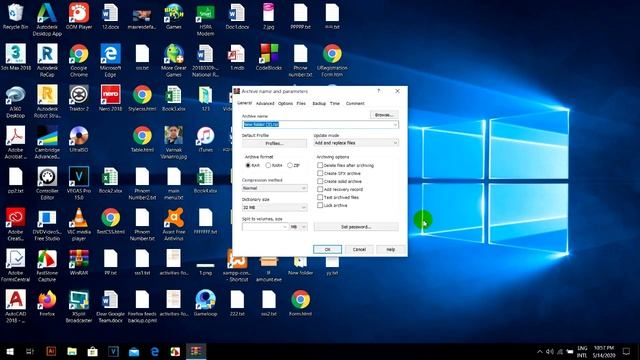This screenshot has height=360, width=640.
Task: Click the volume icon in system tray
Action: point(550,351)
